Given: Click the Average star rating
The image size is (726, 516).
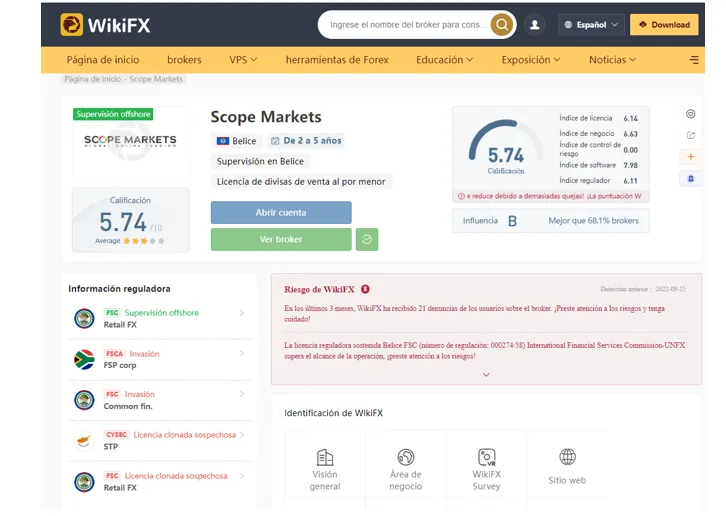Looking at the screenshot, I should (144, 241).
